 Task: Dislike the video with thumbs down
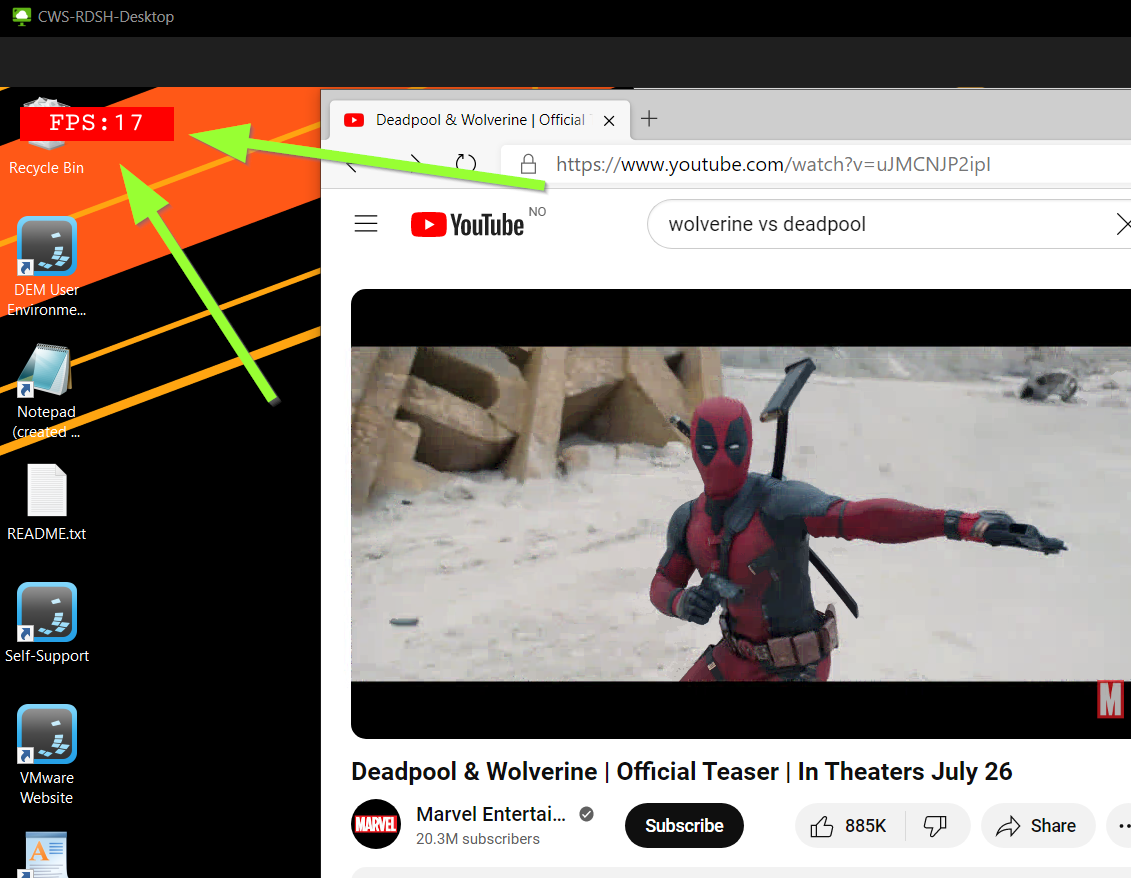point(936,826)
